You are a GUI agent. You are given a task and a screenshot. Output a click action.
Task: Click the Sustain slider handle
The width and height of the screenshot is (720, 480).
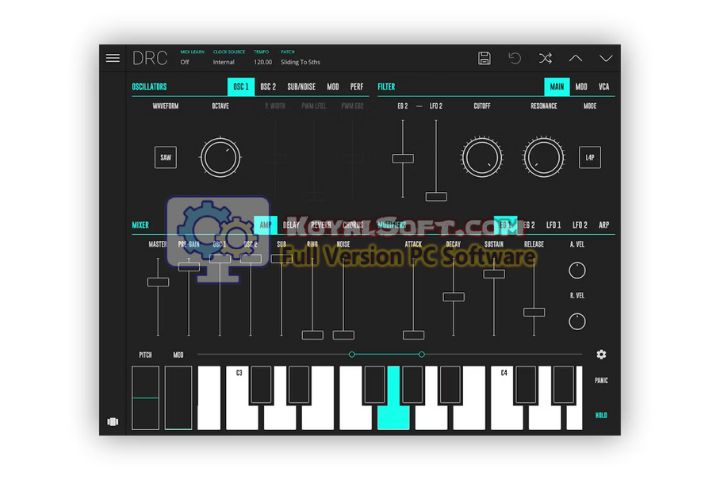pos(494,274)
